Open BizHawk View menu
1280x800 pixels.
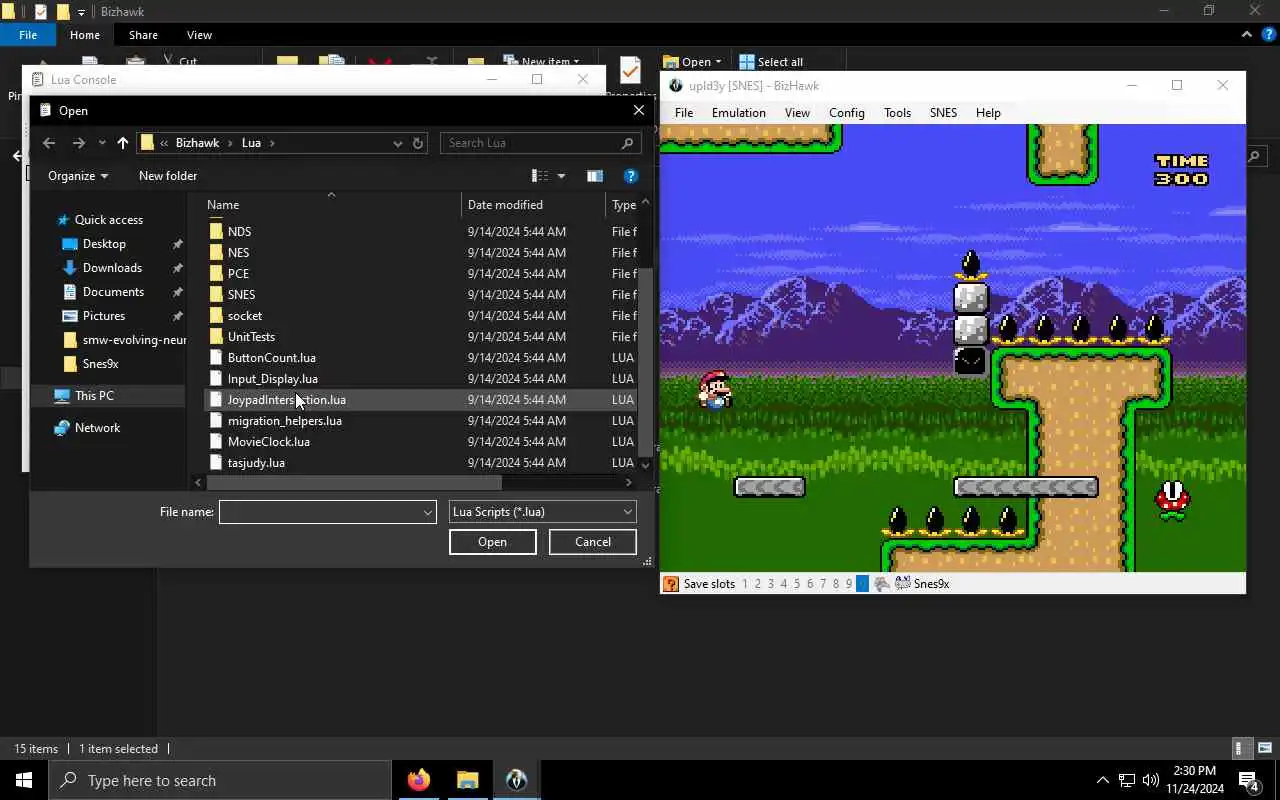click(797, 113)
